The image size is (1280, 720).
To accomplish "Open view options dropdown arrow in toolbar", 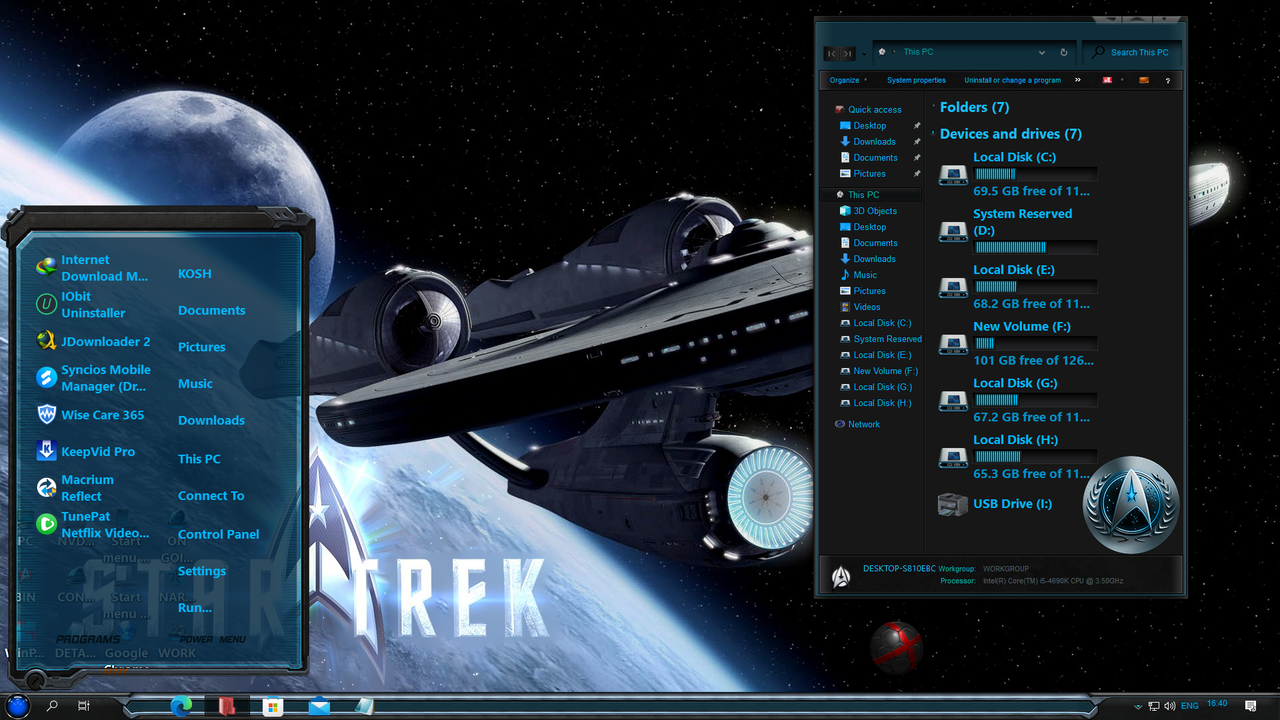I will tap(1120, 80).
